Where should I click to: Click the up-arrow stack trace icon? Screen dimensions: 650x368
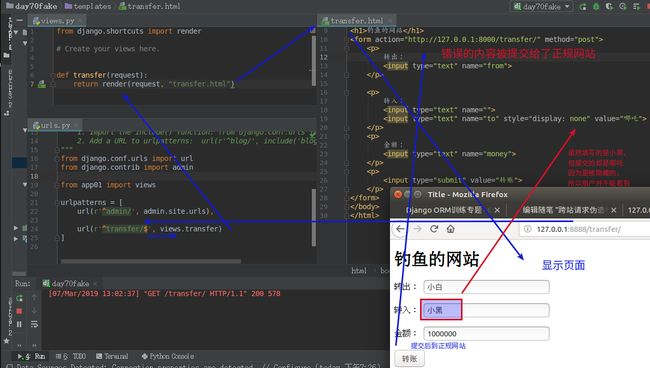[x=34, y=298]
